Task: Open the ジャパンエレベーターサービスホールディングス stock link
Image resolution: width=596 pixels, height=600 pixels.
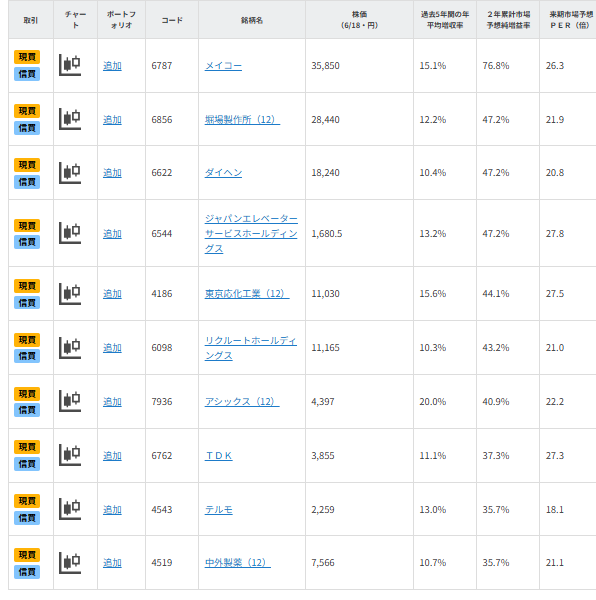Action: click(x=251, y=233)
